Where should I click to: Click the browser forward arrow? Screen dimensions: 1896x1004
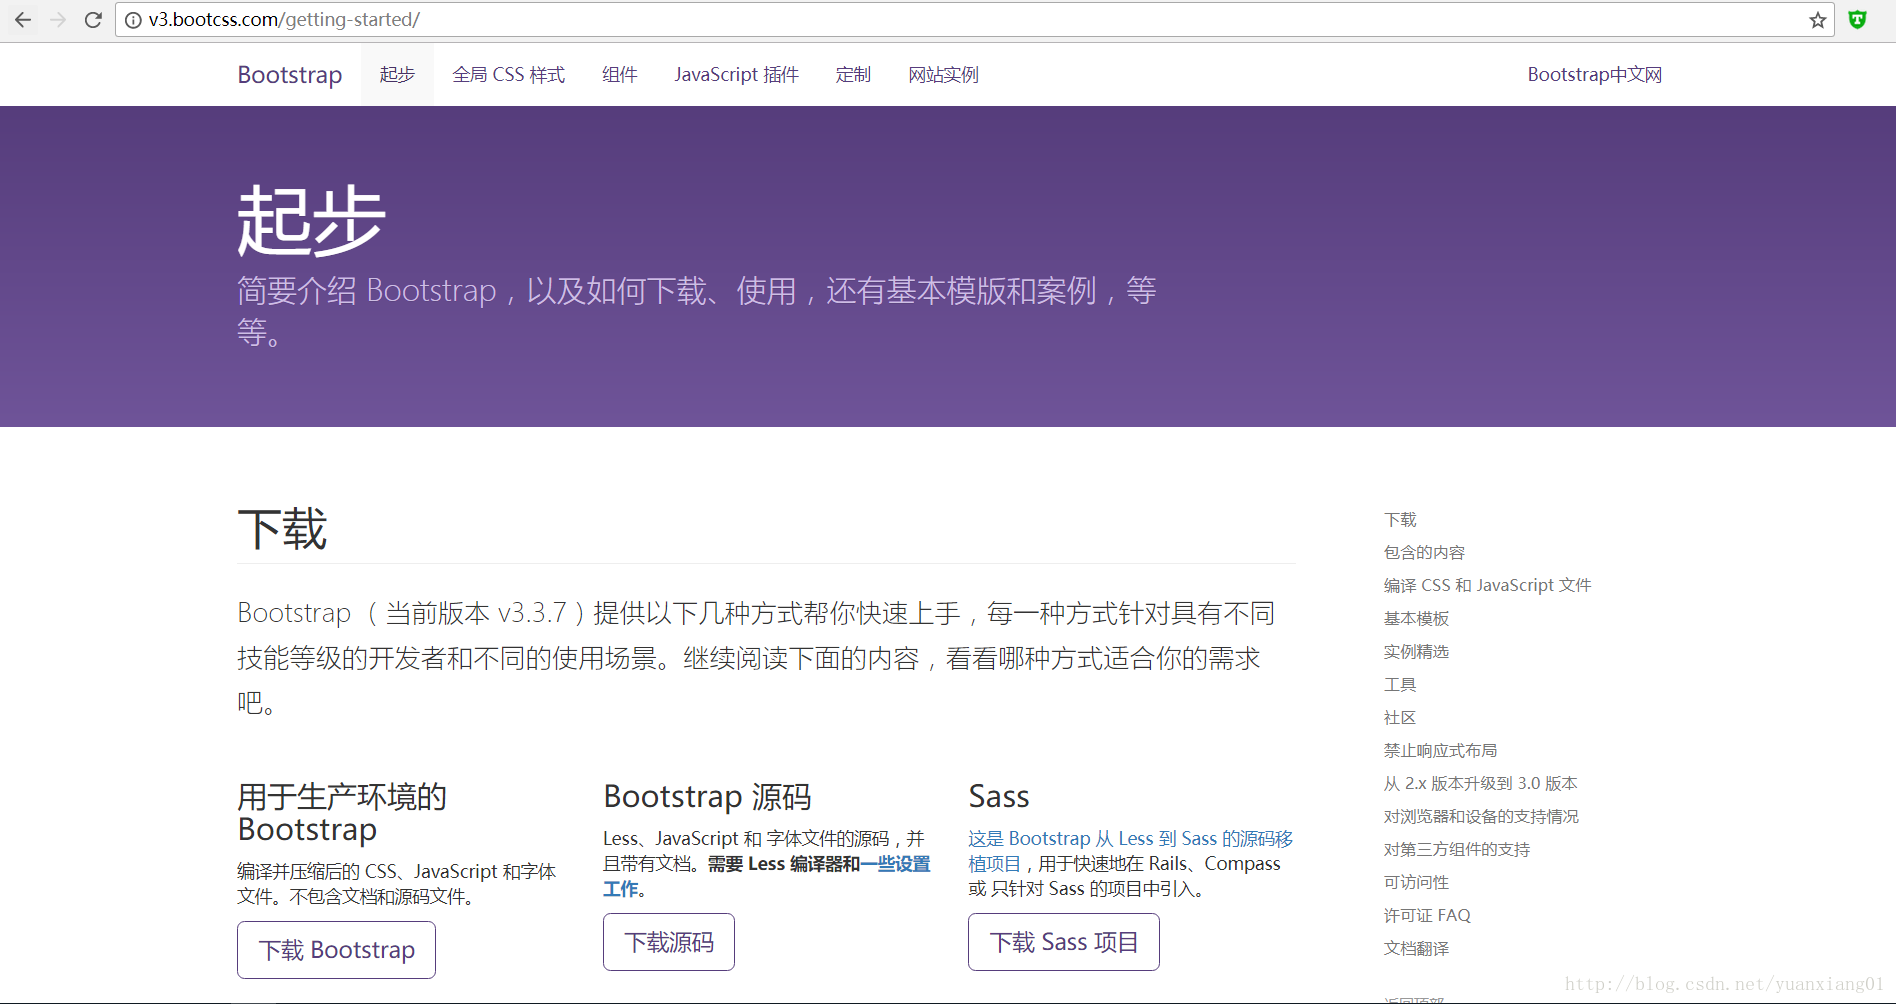click(x=58, y=19)
